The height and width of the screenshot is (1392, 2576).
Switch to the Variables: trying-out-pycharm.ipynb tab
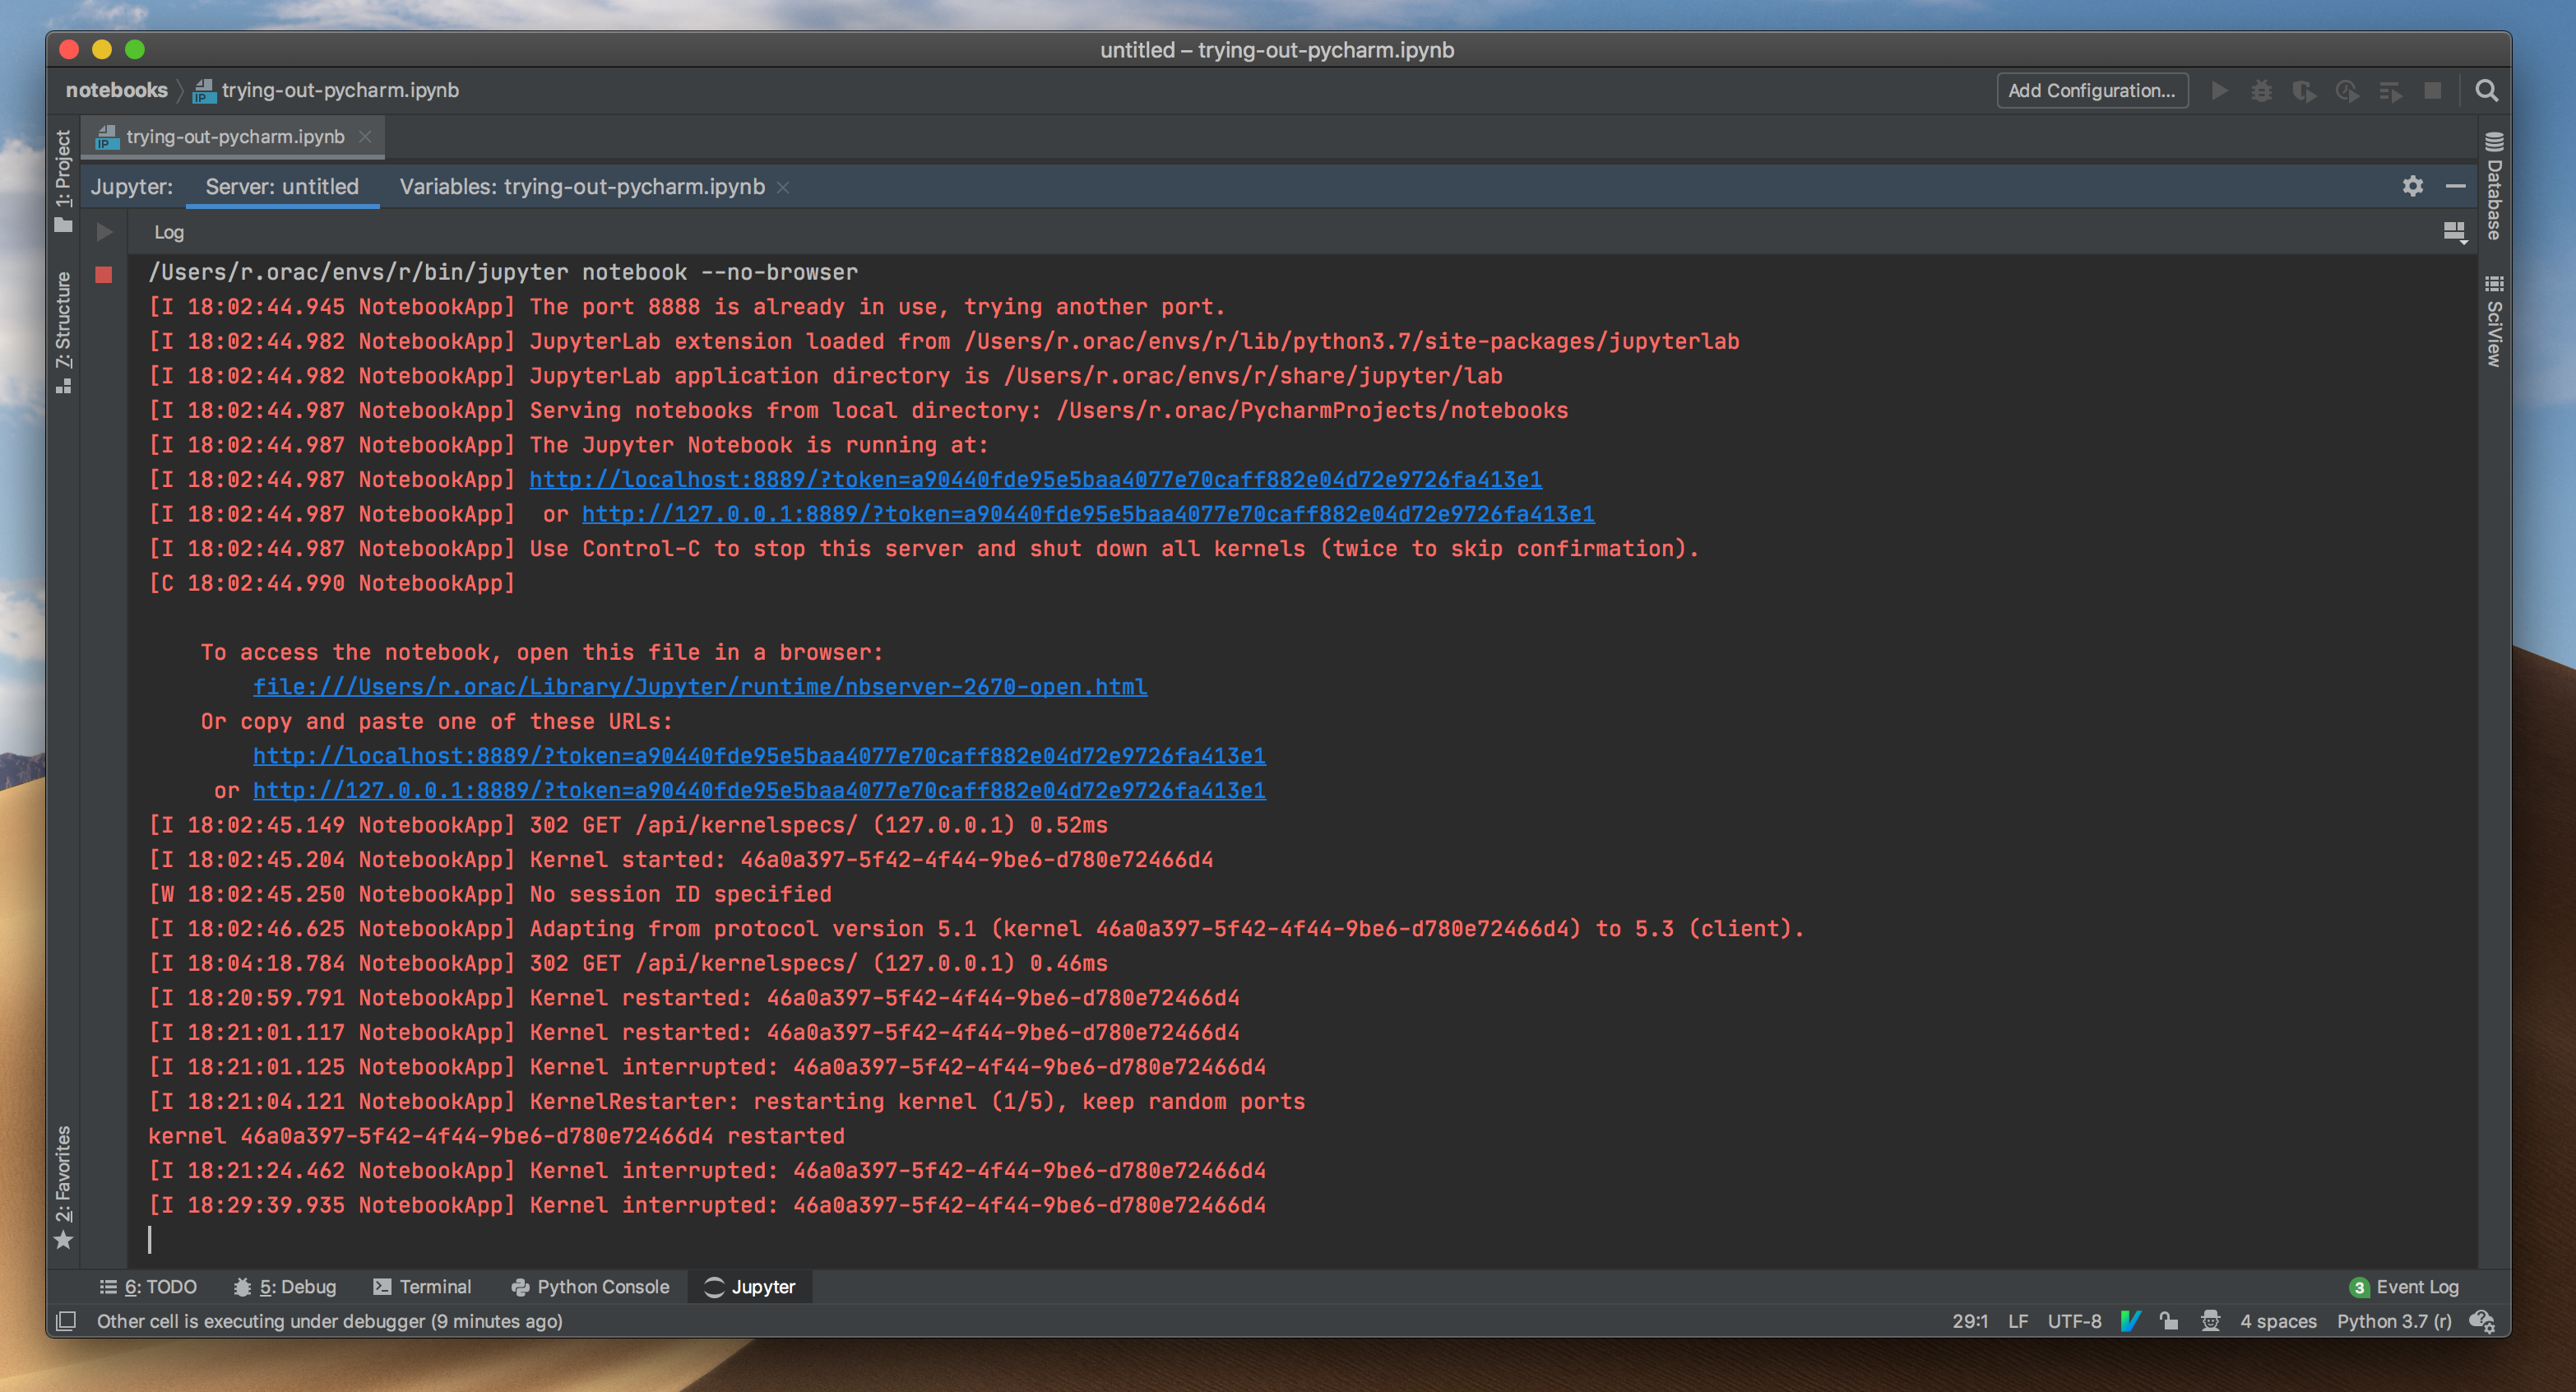(582, 187)
